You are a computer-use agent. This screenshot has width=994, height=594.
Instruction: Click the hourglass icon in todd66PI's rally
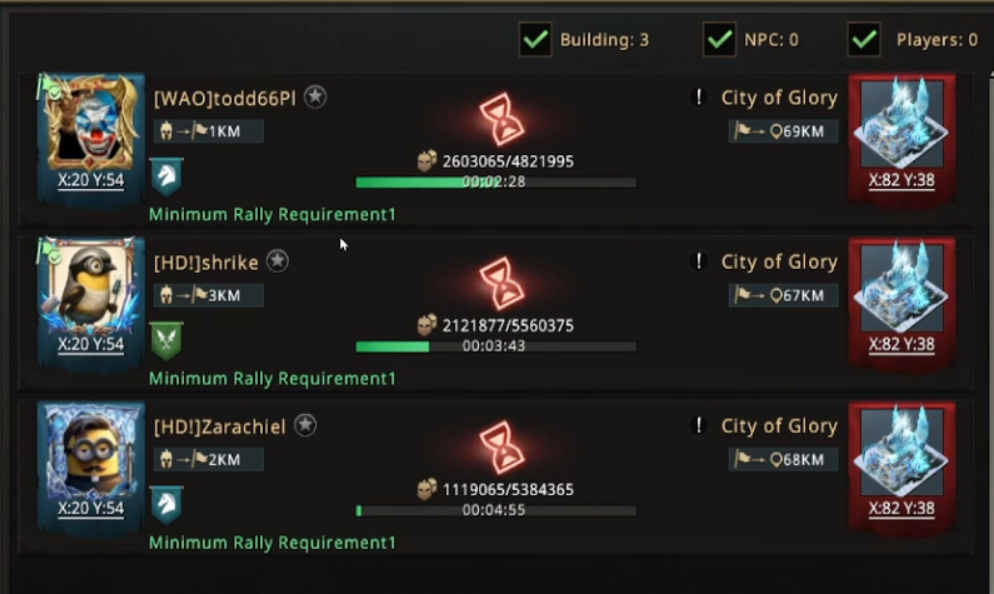tap(501, 120)
